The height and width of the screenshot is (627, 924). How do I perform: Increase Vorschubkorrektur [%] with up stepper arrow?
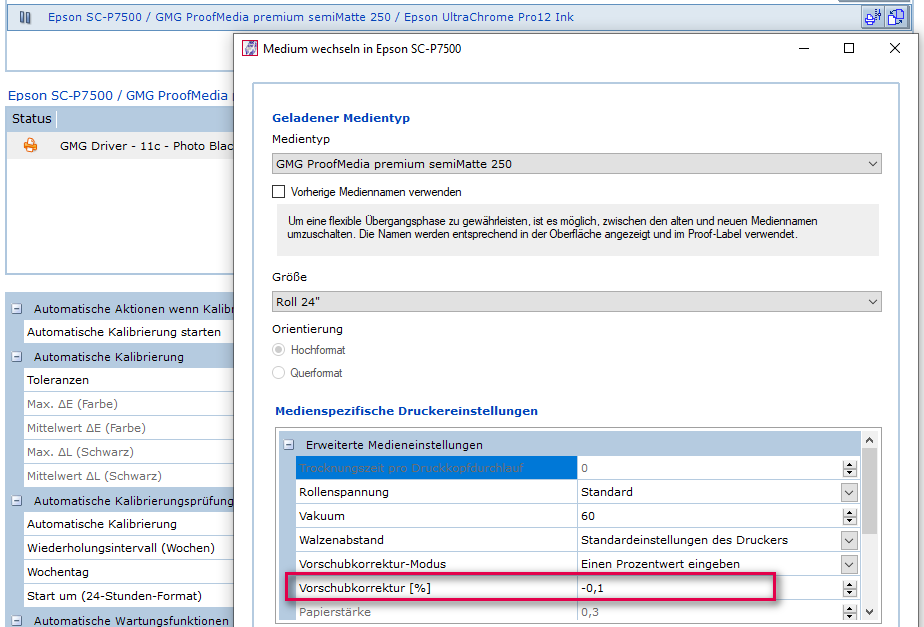point(849,584)
